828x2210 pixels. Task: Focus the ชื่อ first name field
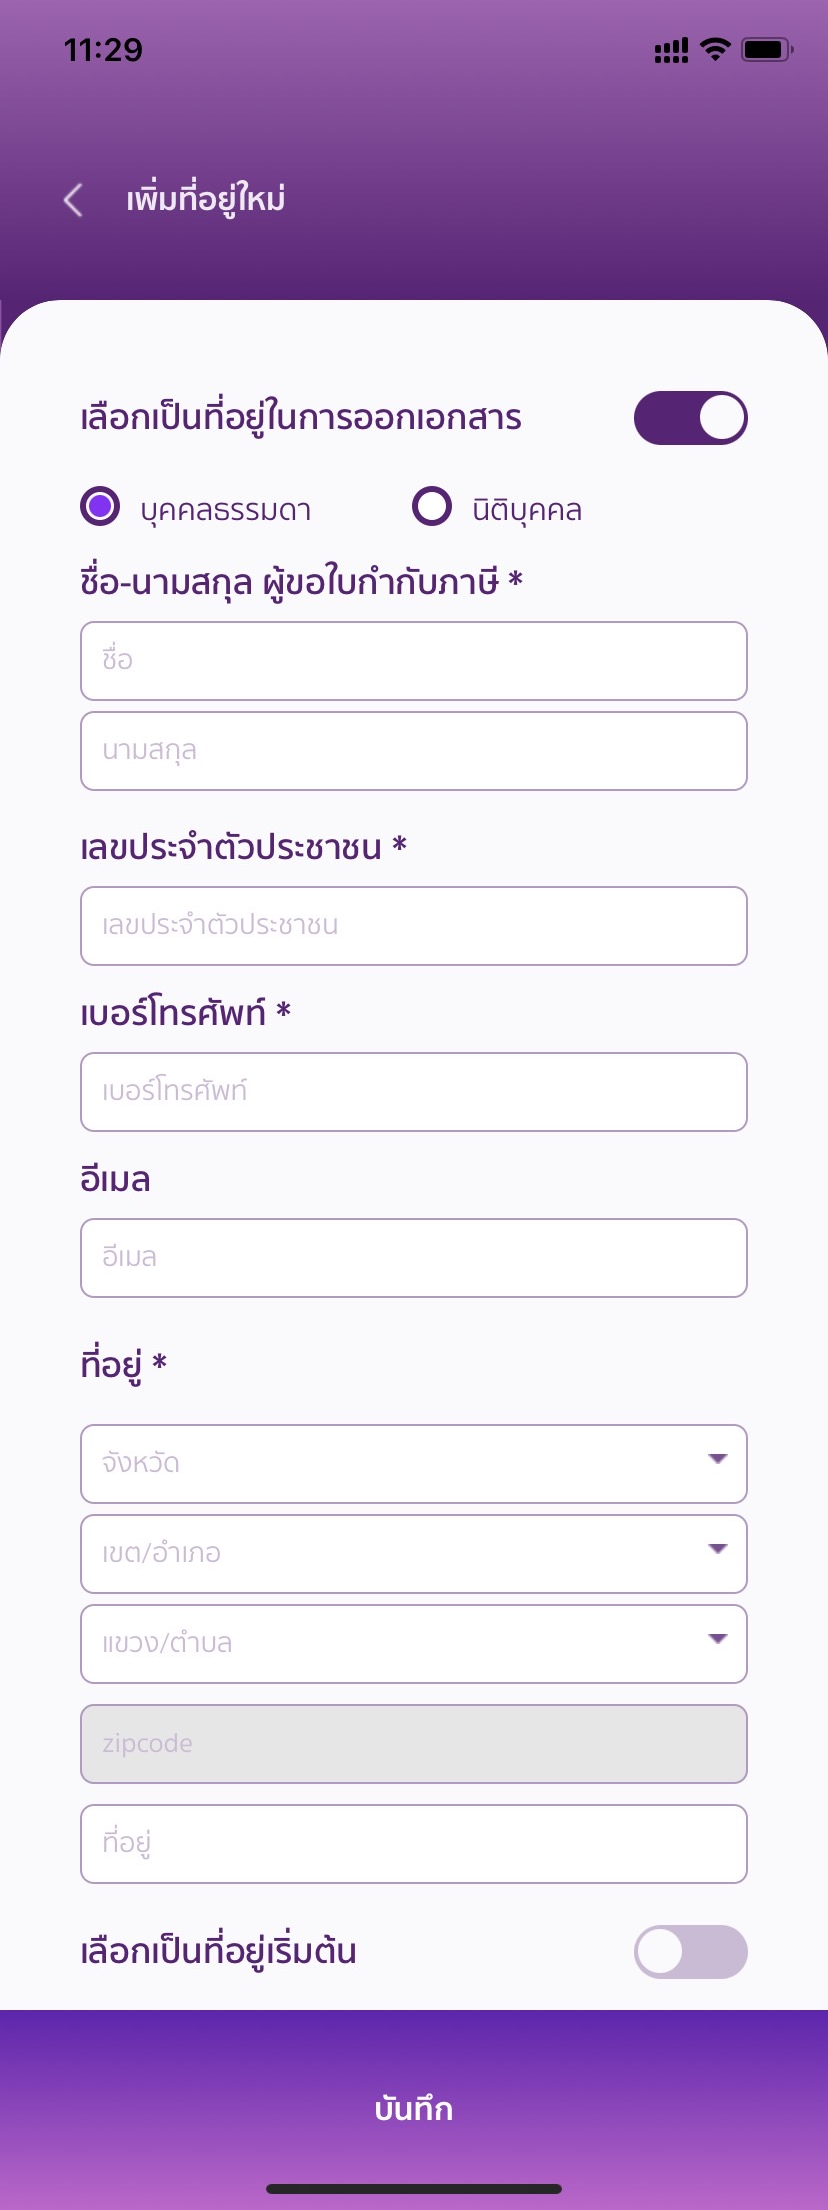pyautogui.click(x=414, y=661)
